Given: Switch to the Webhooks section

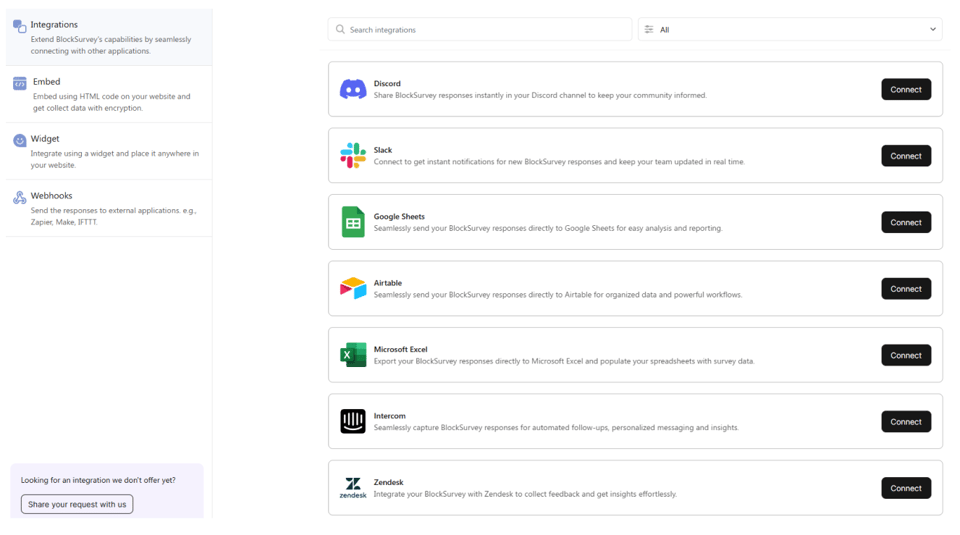Looking at the screenshot, I should point(109,208).
